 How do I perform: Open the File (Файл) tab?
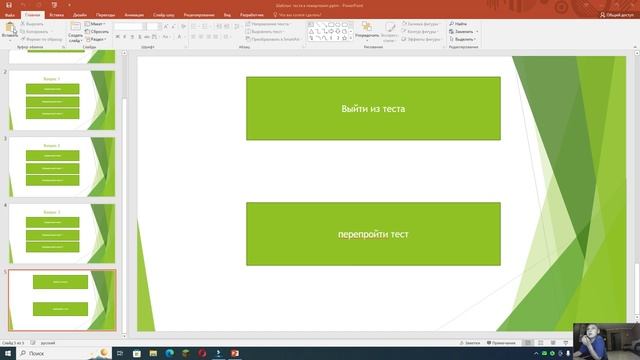pyautogui.click(x=9, y=15)
